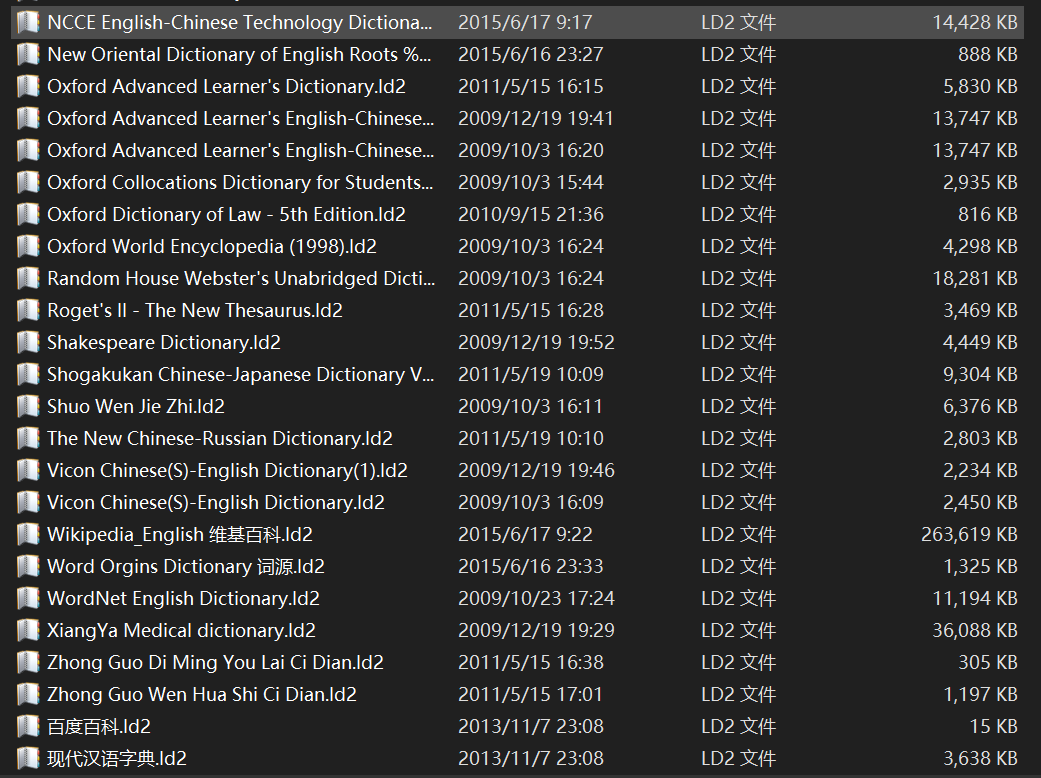
Task: Click the New Chinese-Russian Dictionary file icon
Action: click(28, 439)
